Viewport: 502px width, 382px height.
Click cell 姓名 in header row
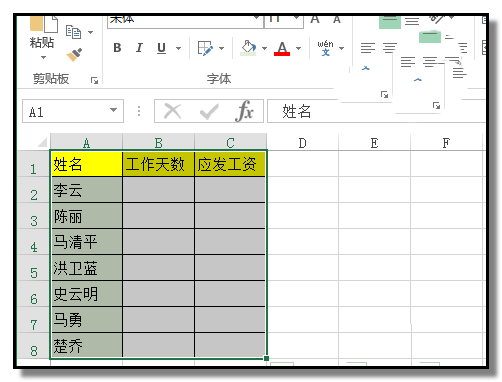click(87, 164)
